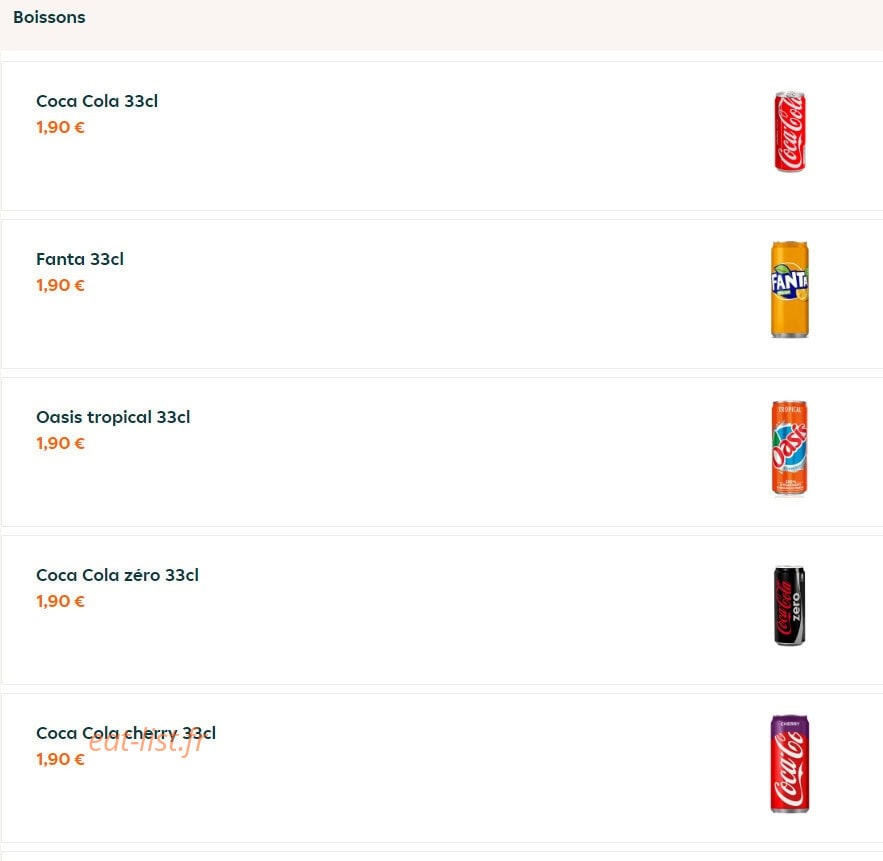This screenshot has width=883, height=861.
Task: Open the Coca Cola cherry can image
Action: coord(790,764)
